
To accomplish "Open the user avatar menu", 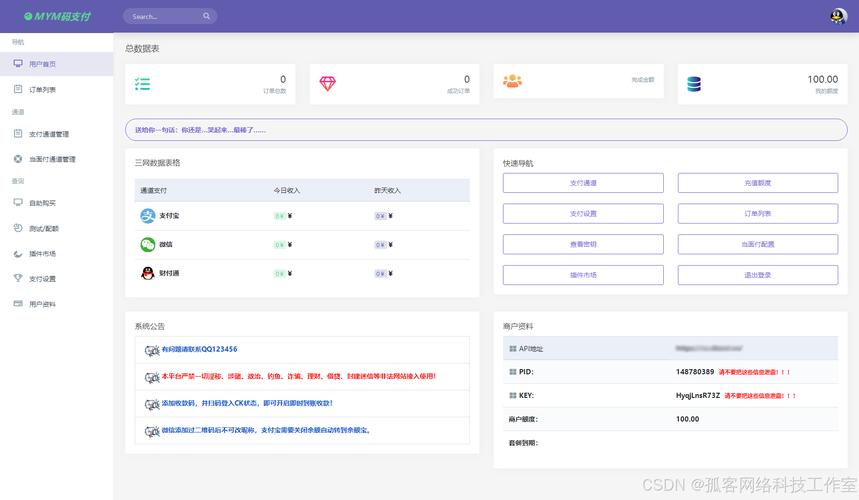I will [x=838, y=16].
